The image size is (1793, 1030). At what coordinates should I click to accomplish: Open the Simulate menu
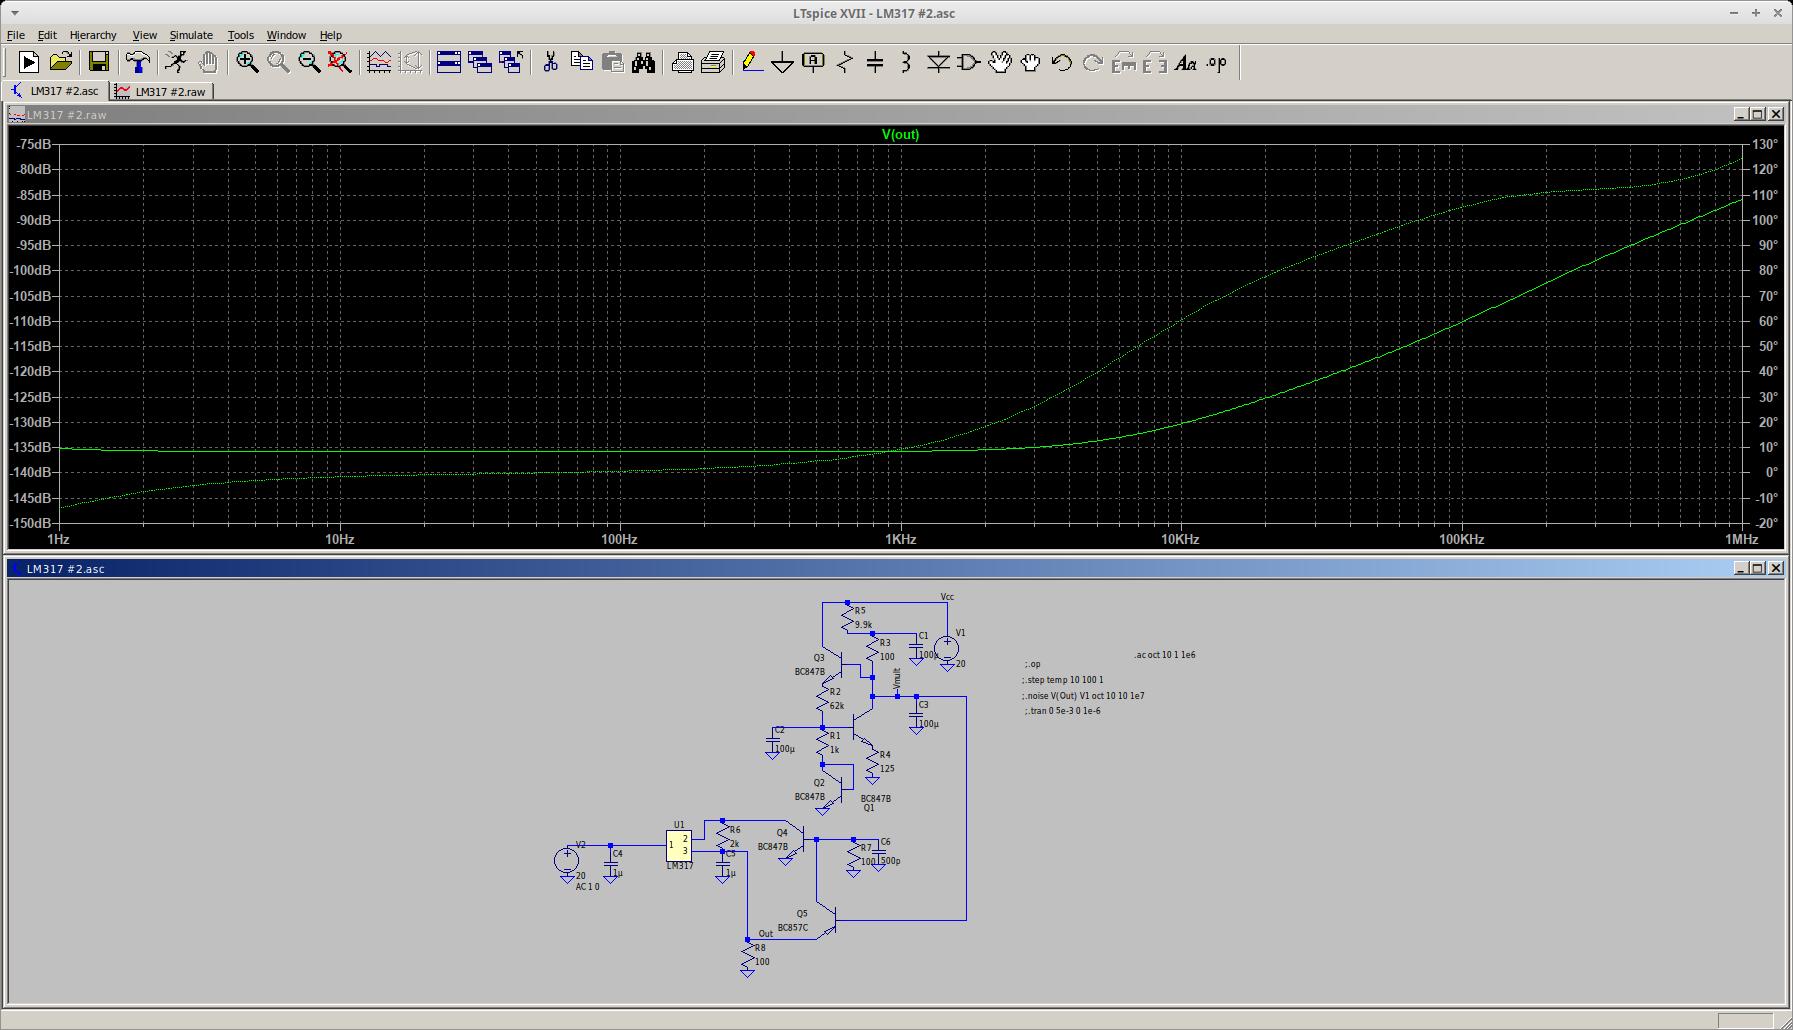tap(191, 35)
